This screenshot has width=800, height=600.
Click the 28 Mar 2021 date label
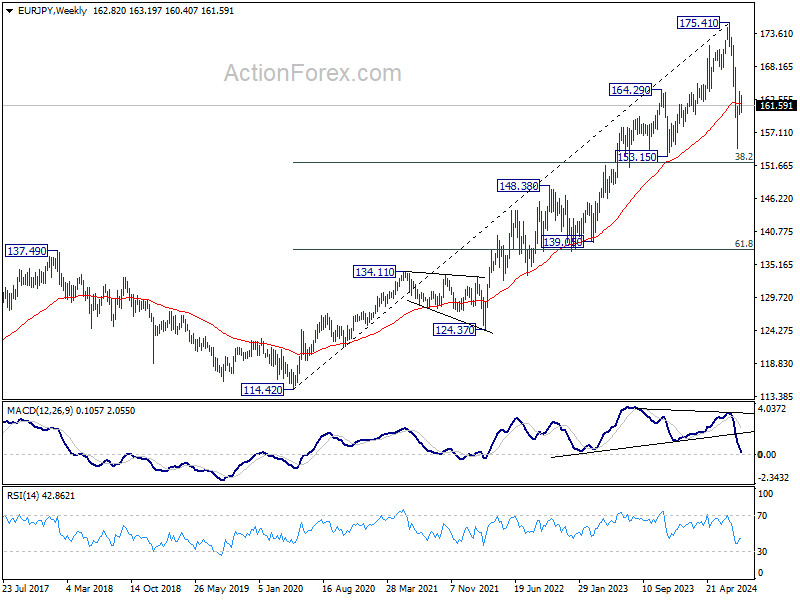click(x=412, y=589)
